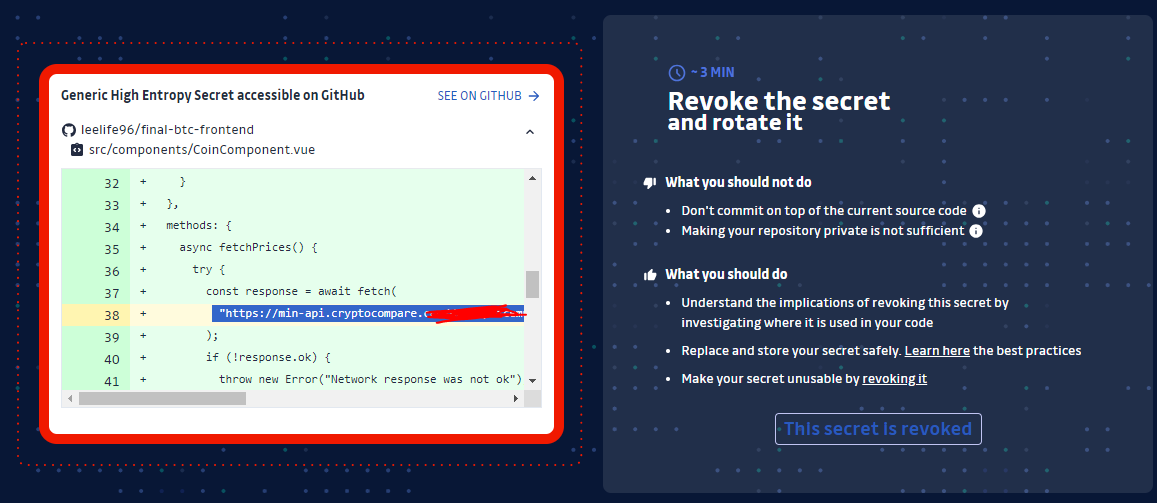Click the thumbs-up icon by What you should do
The height and width of the screenshot is (503, 1157).
coord(650,274)
